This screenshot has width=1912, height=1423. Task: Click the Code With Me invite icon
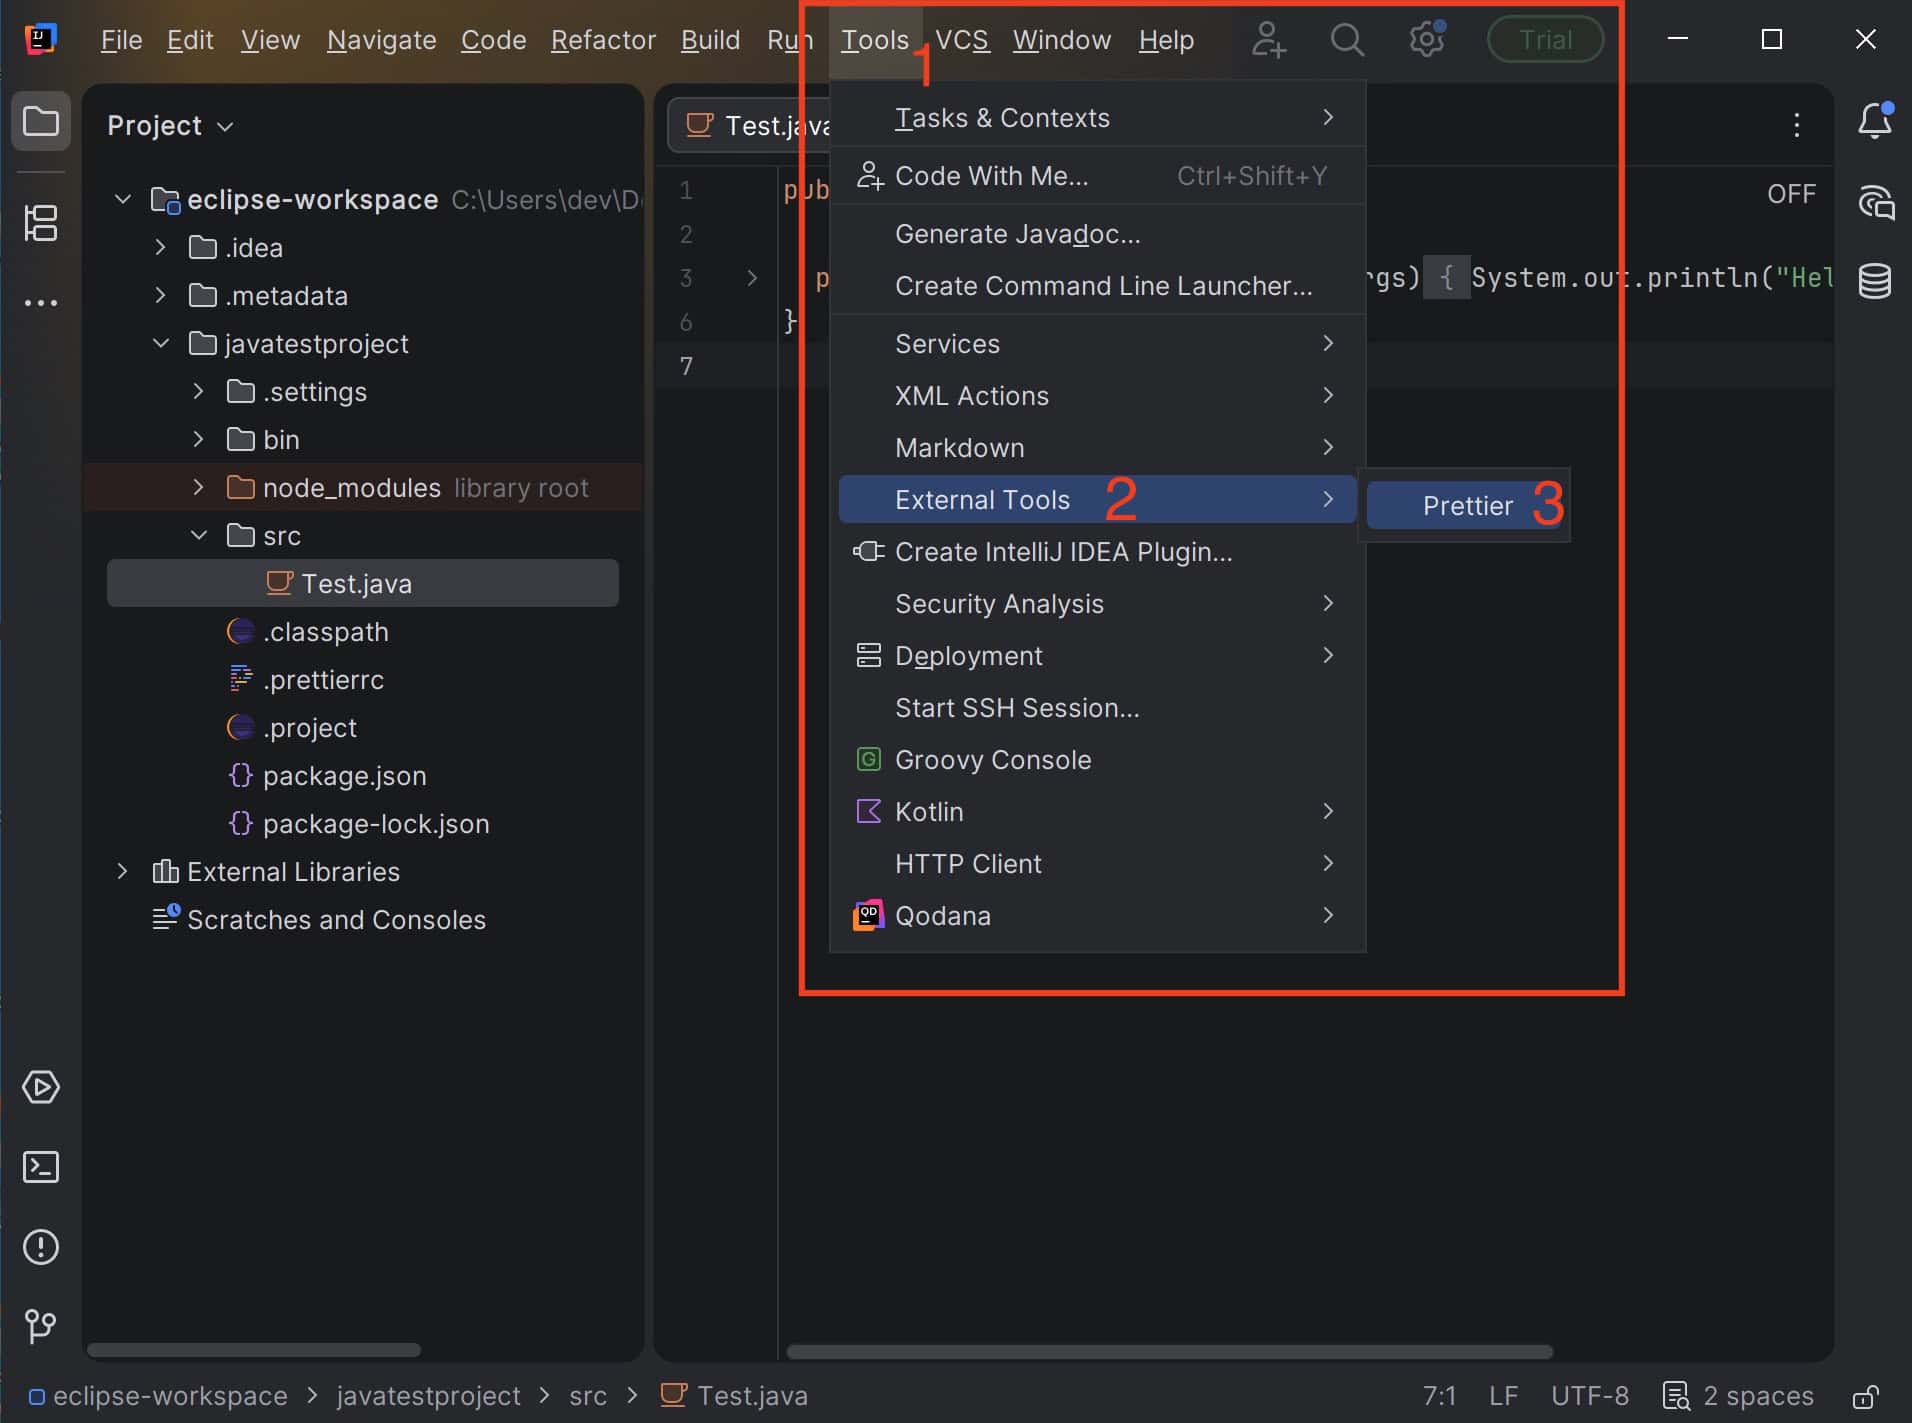(x=1267, y=40)
